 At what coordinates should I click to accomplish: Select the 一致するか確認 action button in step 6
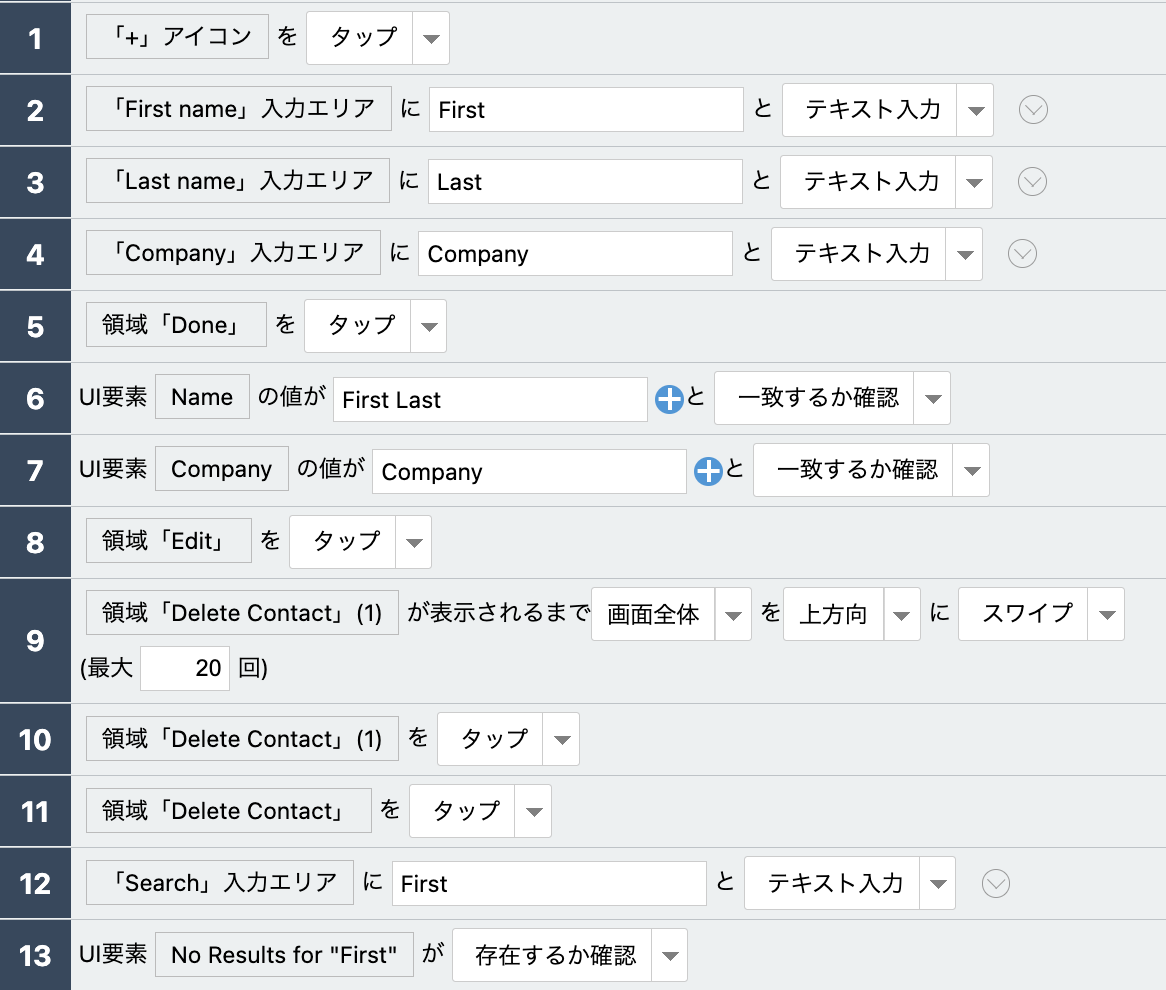(x=814, y=398)
